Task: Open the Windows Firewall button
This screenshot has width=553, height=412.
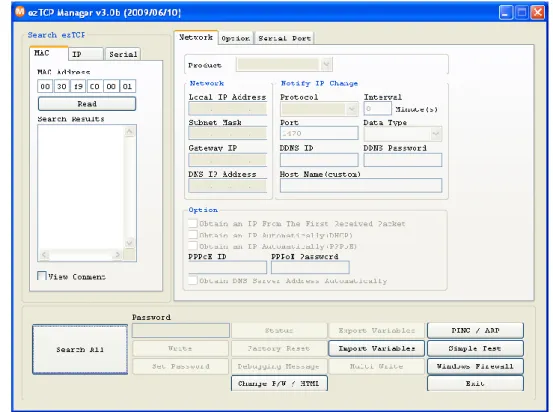Action: coord(475,366)
